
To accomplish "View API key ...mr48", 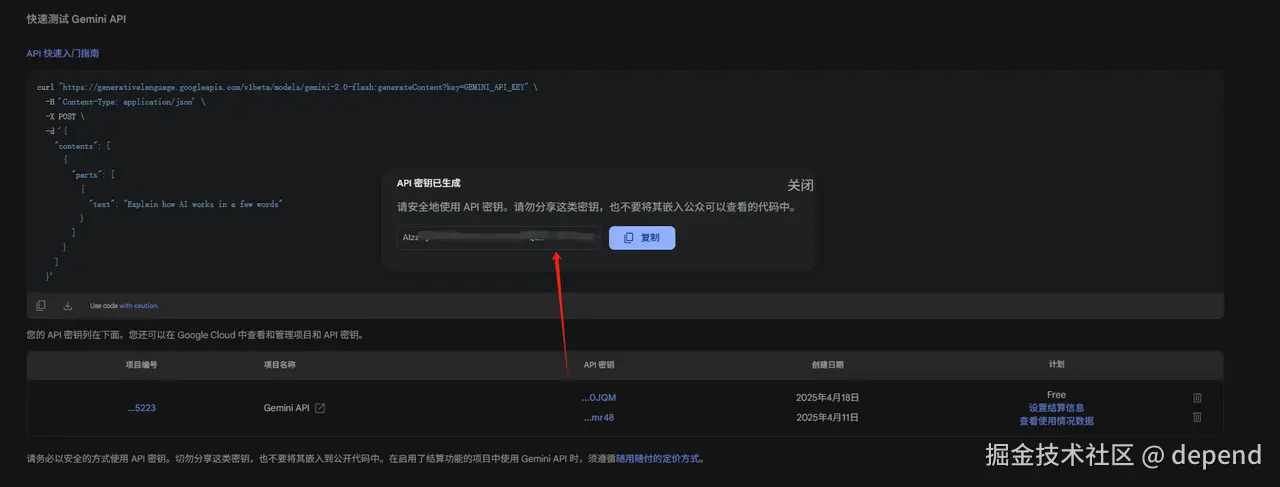I will tap(598, 417).
